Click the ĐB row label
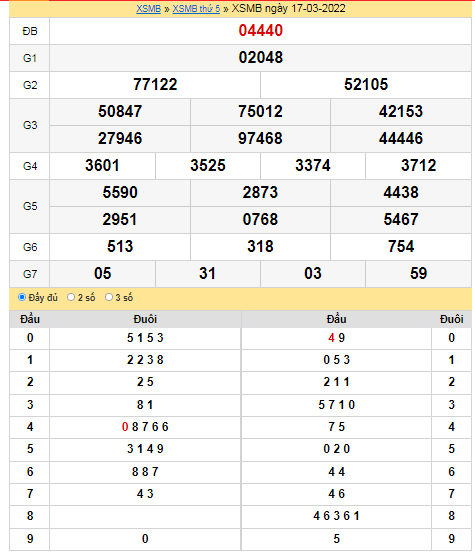 pos(30,31)
